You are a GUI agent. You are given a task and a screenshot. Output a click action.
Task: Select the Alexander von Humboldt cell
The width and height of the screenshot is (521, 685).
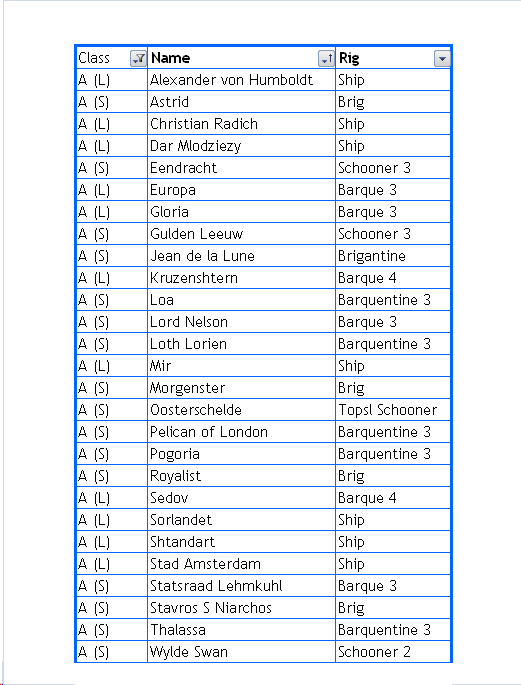point(242,80)
